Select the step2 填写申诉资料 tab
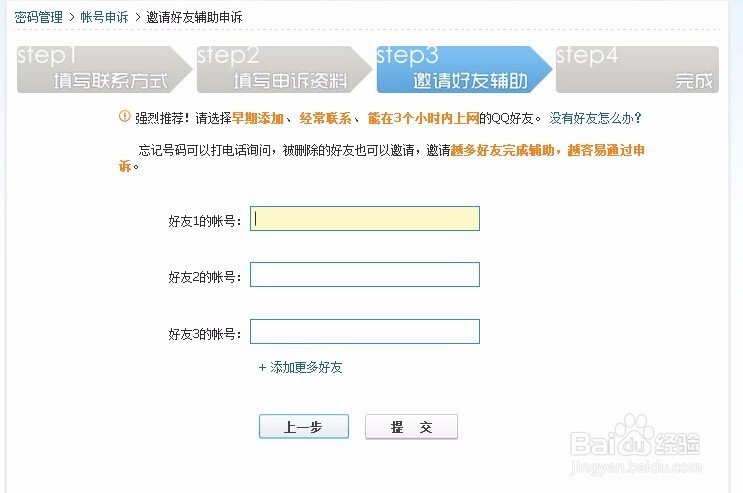The height and width of the screenshot is (493, 743). [284, 69]
